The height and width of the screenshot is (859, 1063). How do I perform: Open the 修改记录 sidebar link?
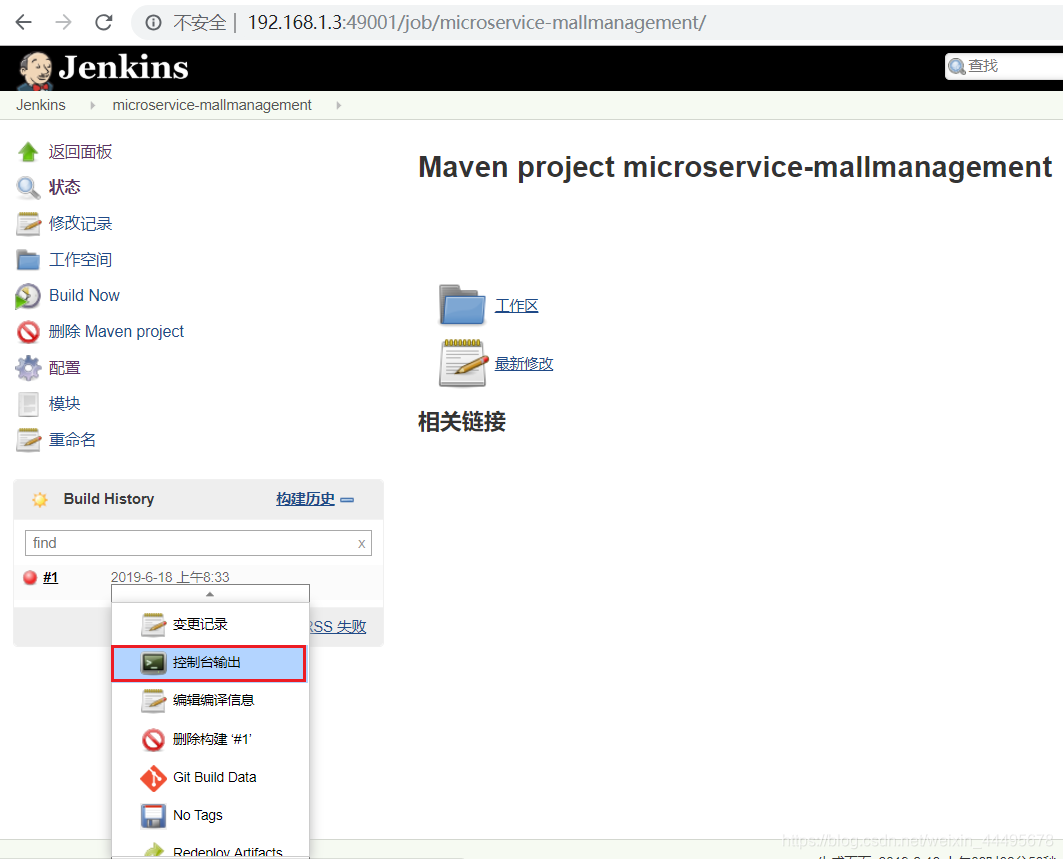pos(80,224)
